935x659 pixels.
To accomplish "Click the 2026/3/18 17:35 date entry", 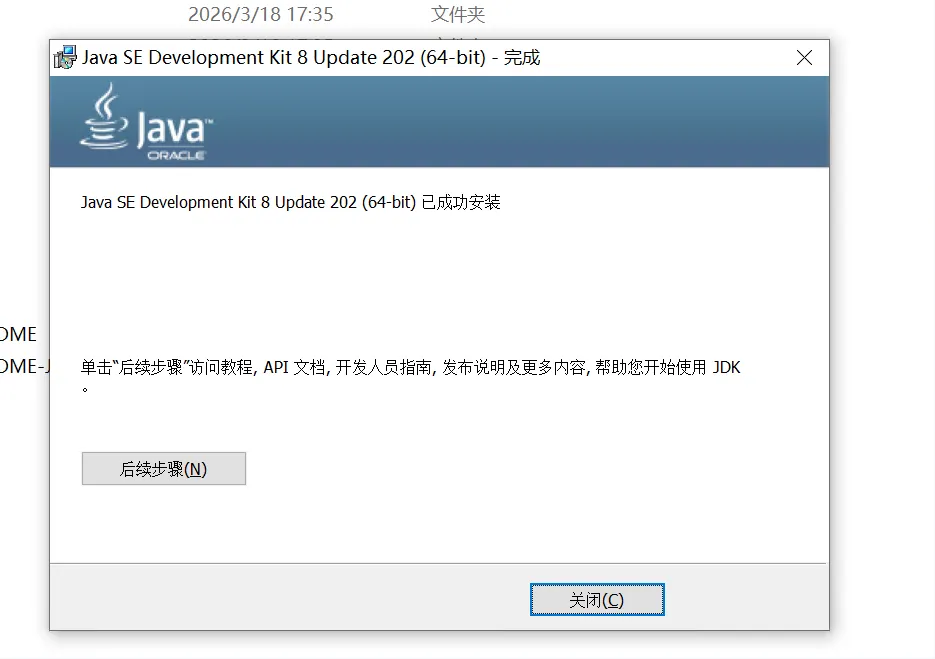I will (x=261, y=14).
